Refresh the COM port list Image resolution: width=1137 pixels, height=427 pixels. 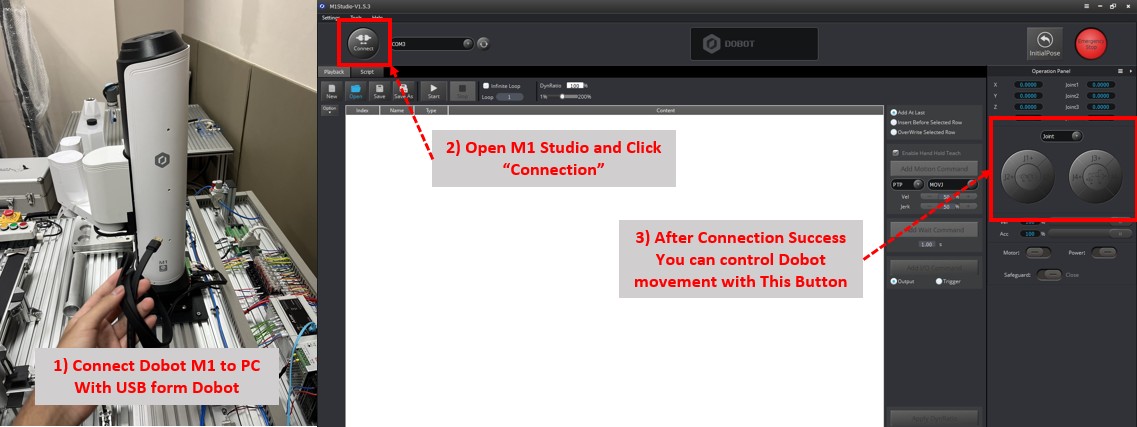[x=483, y=43]
